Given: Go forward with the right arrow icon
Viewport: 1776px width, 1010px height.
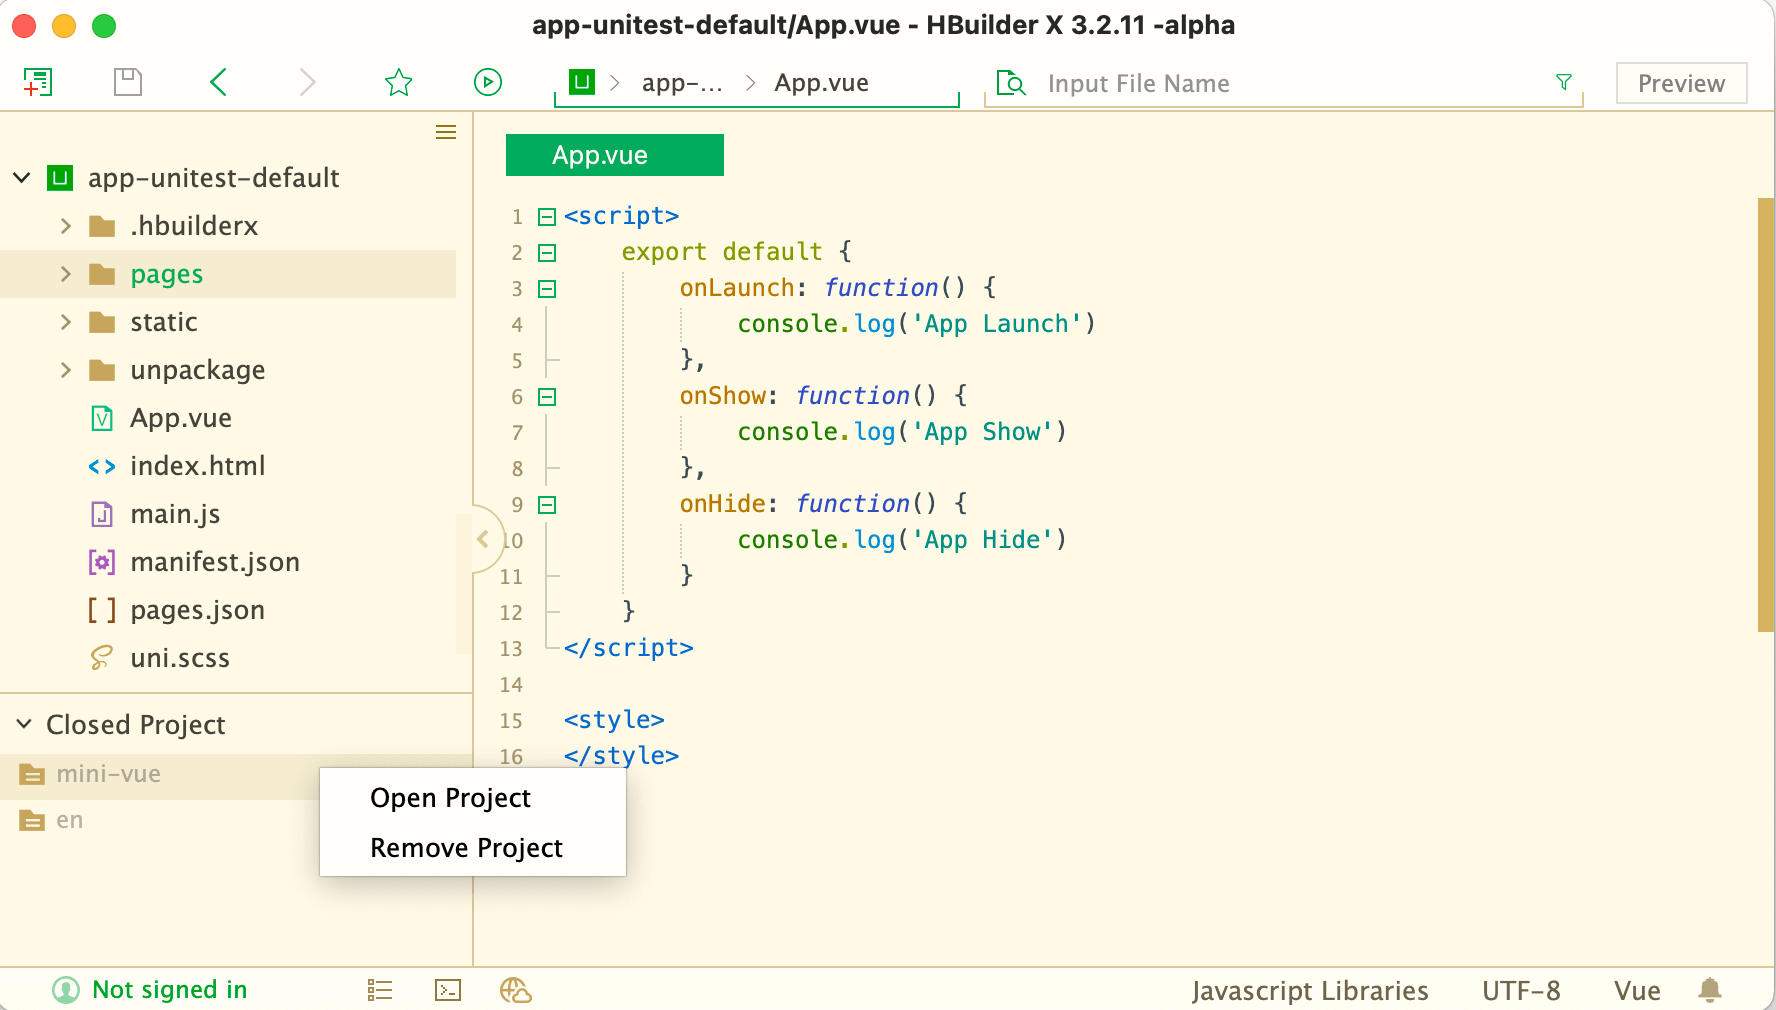Looking at the screenshot, I should [x=307, y=82].
